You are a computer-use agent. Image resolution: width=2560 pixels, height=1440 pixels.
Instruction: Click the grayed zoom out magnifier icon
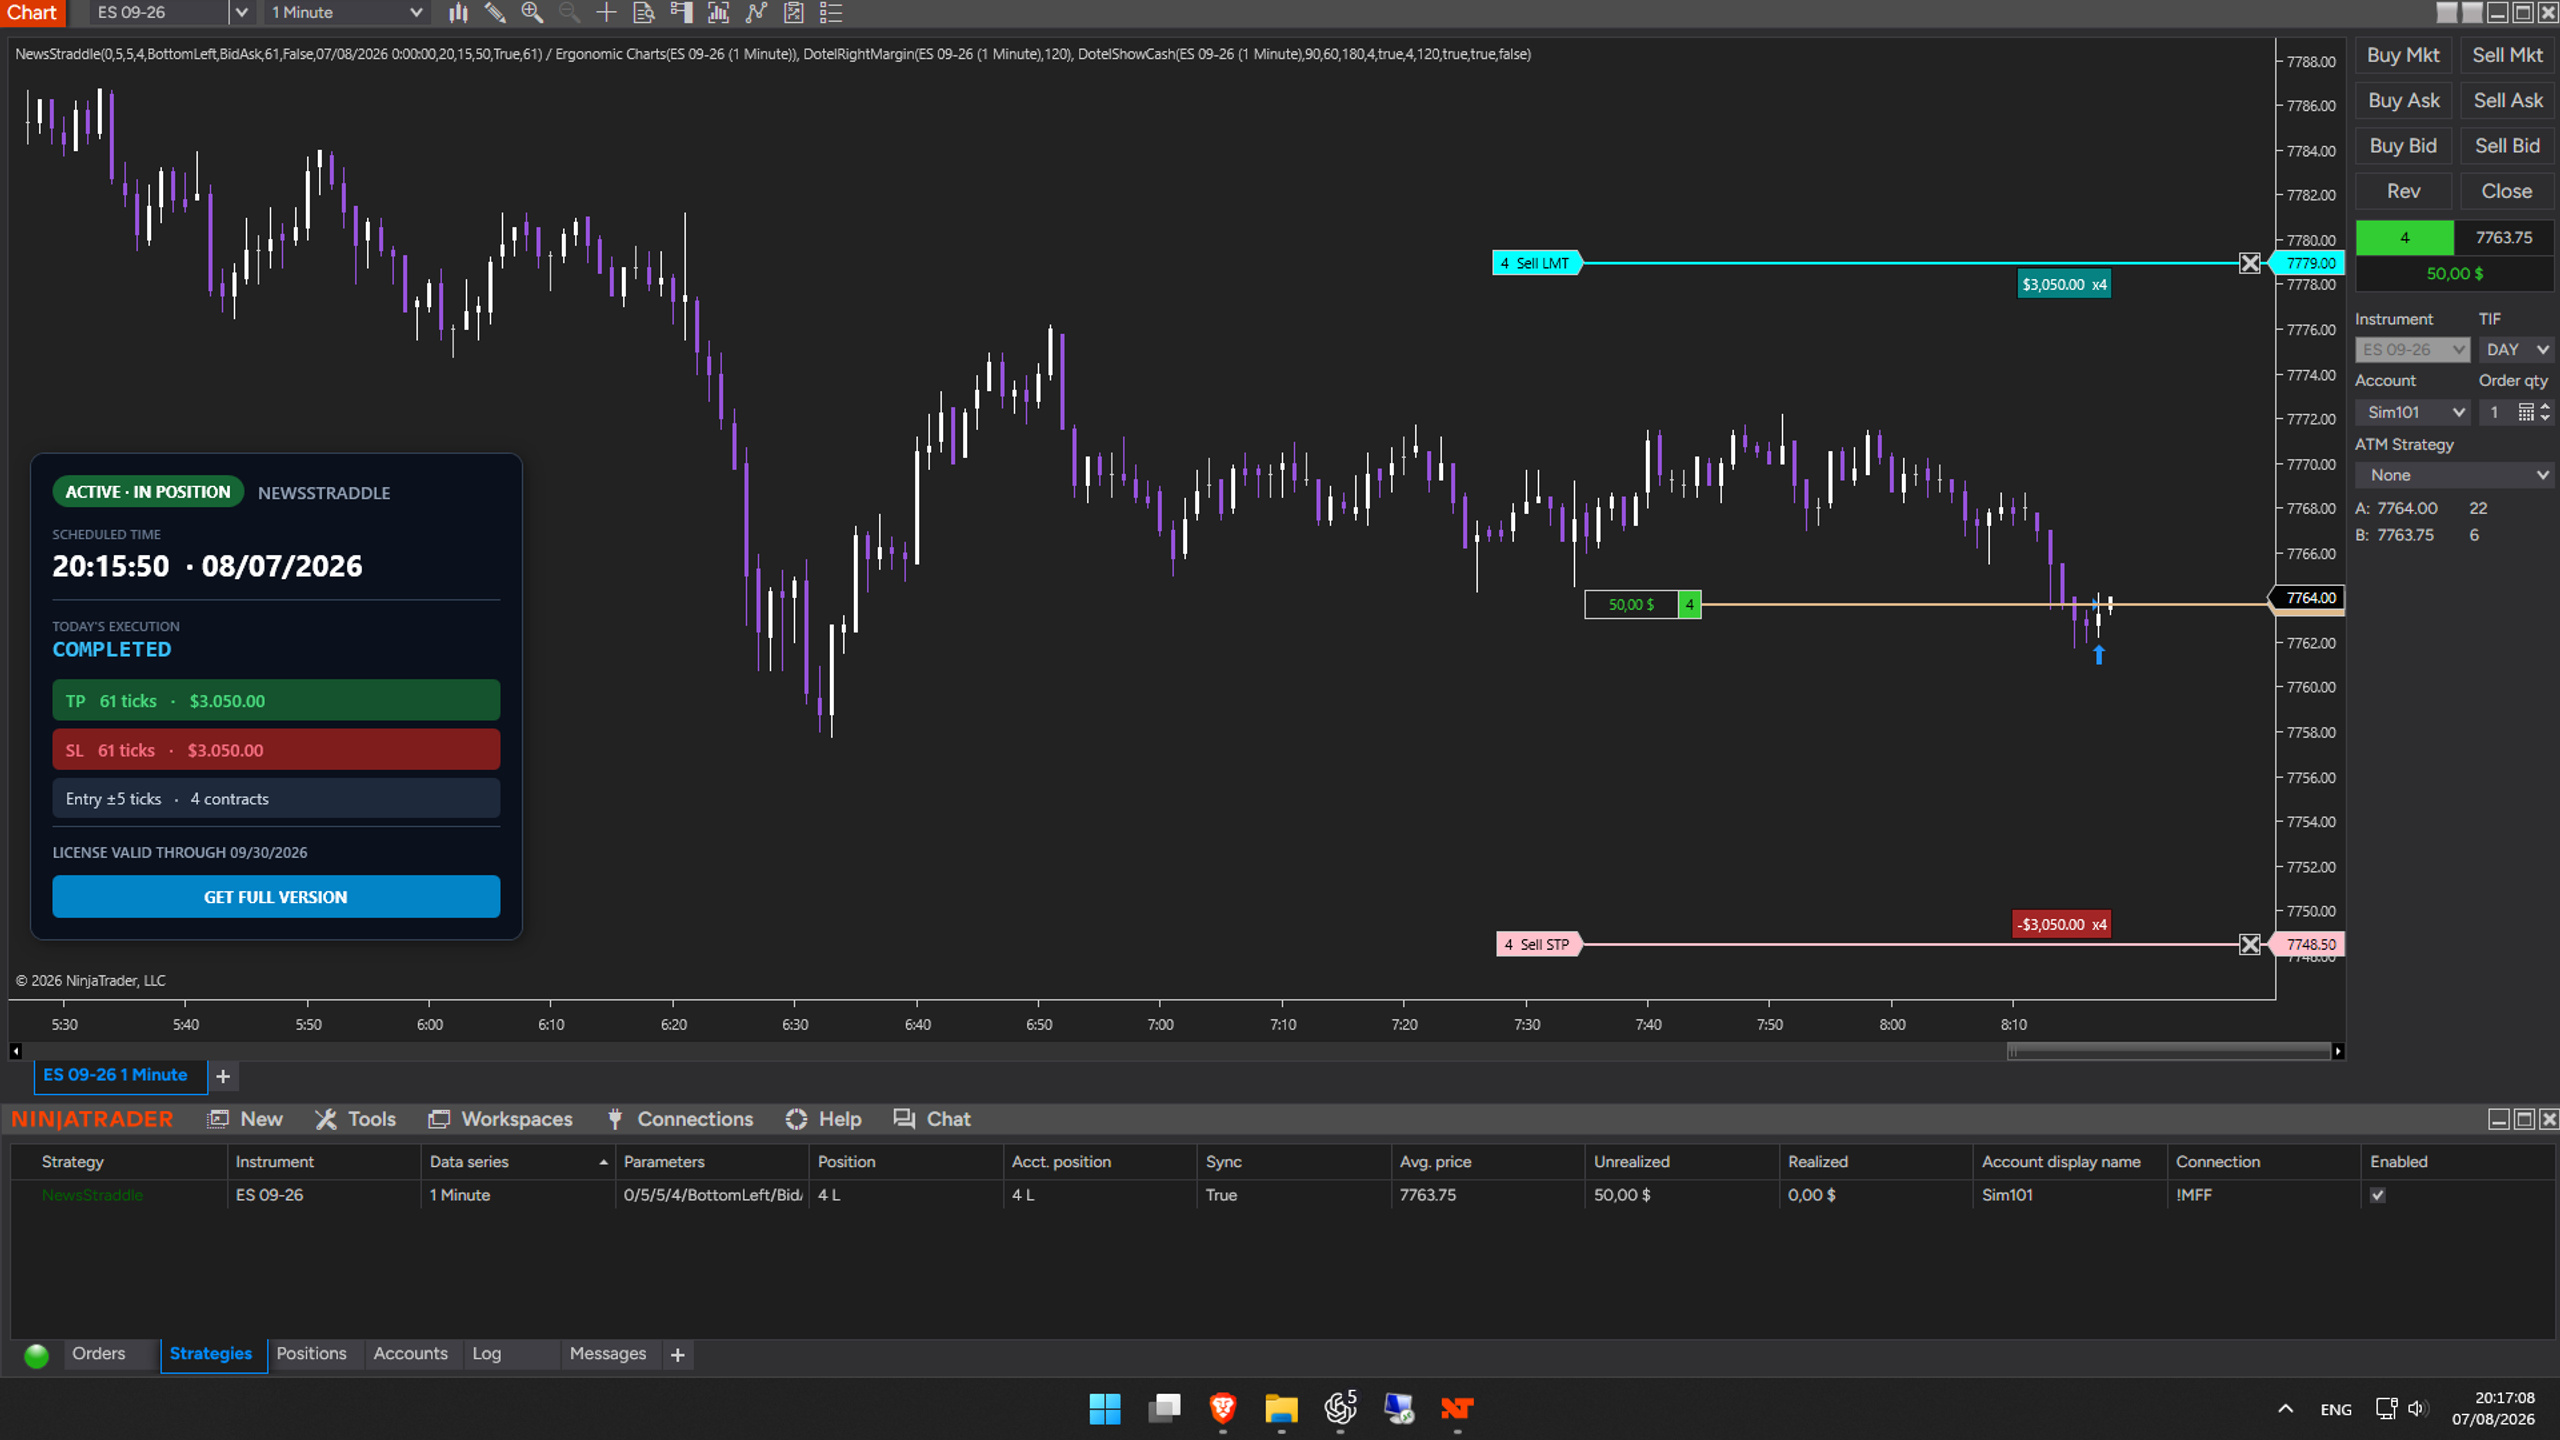tap(569, 13)
